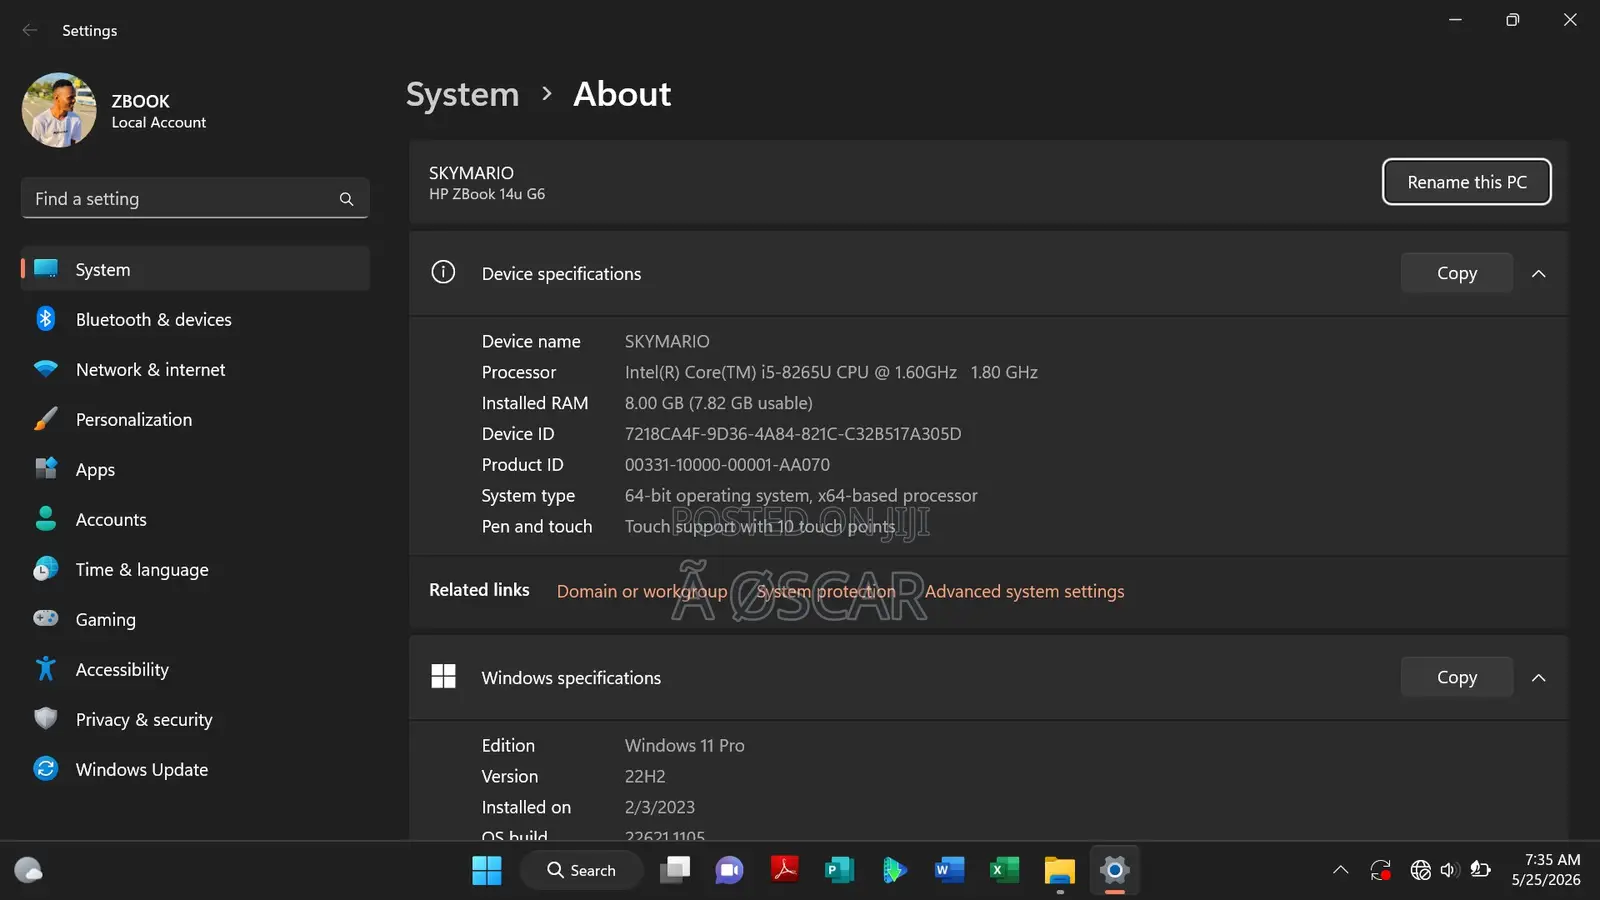Viewport: 1600px width, 900px height.
Task: Click the Find a setting search box
Action: [x=195, y=198]
